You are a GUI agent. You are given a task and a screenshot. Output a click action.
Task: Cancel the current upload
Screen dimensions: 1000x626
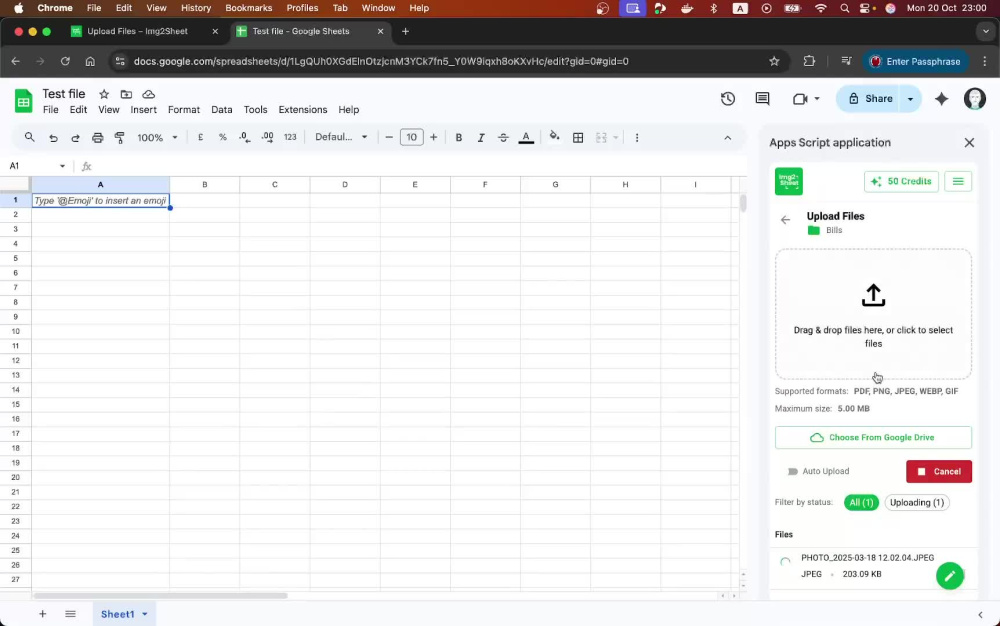click(939, 472)
